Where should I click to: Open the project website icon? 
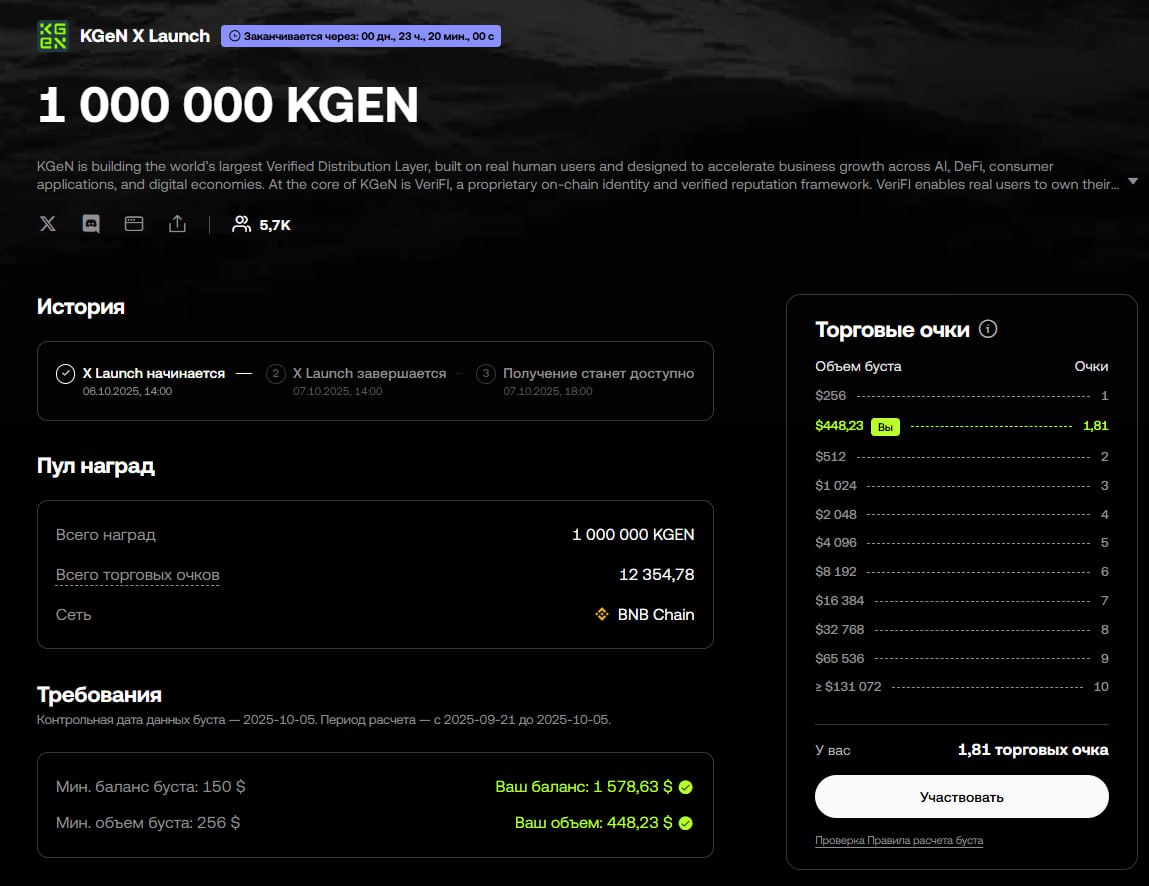[134, 224]
